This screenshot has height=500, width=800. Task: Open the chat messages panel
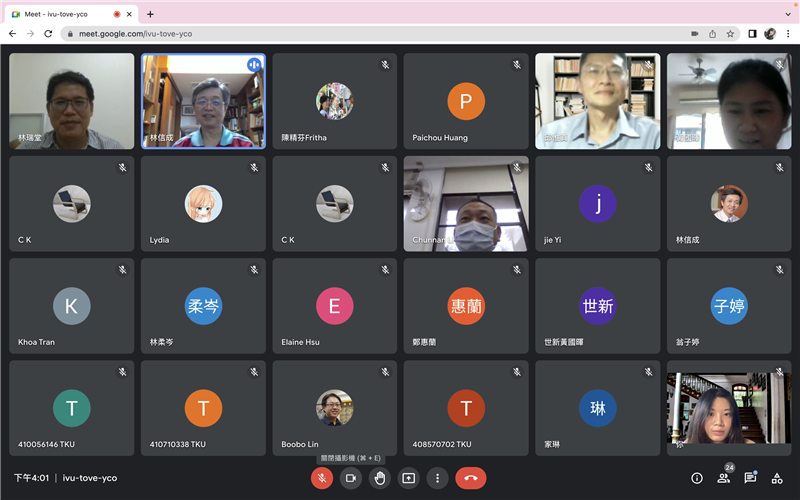click(x=750, y=478)
